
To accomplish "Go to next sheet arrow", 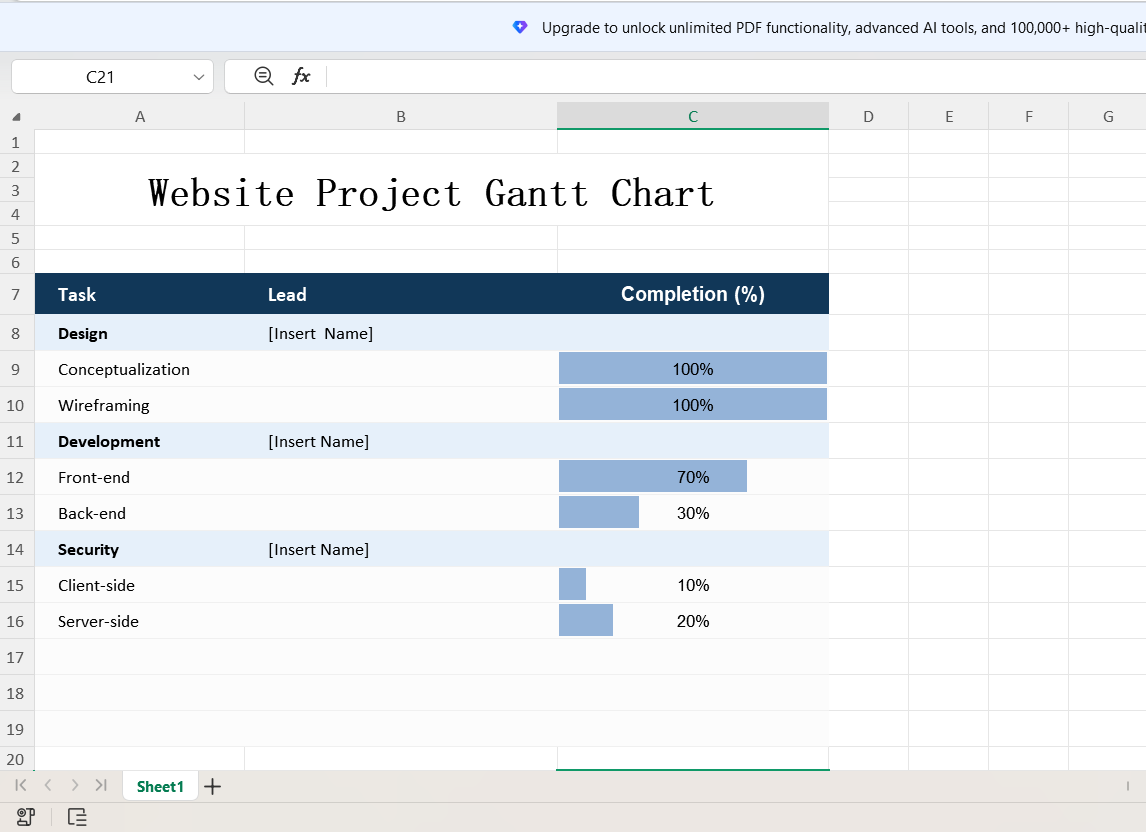I will tap(75, 785).
